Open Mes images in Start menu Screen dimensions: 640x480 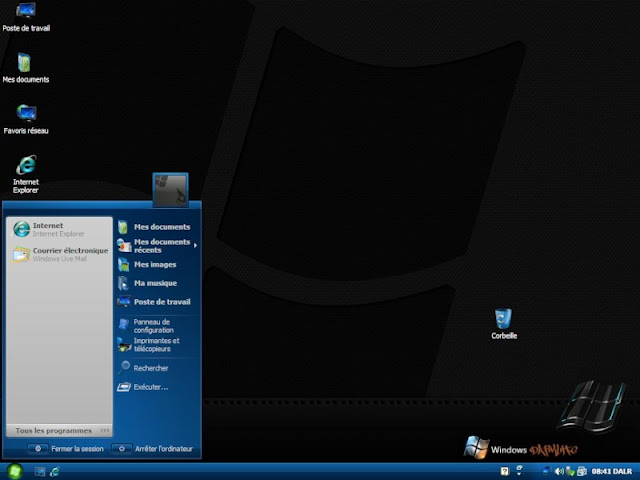click(157, 264)
